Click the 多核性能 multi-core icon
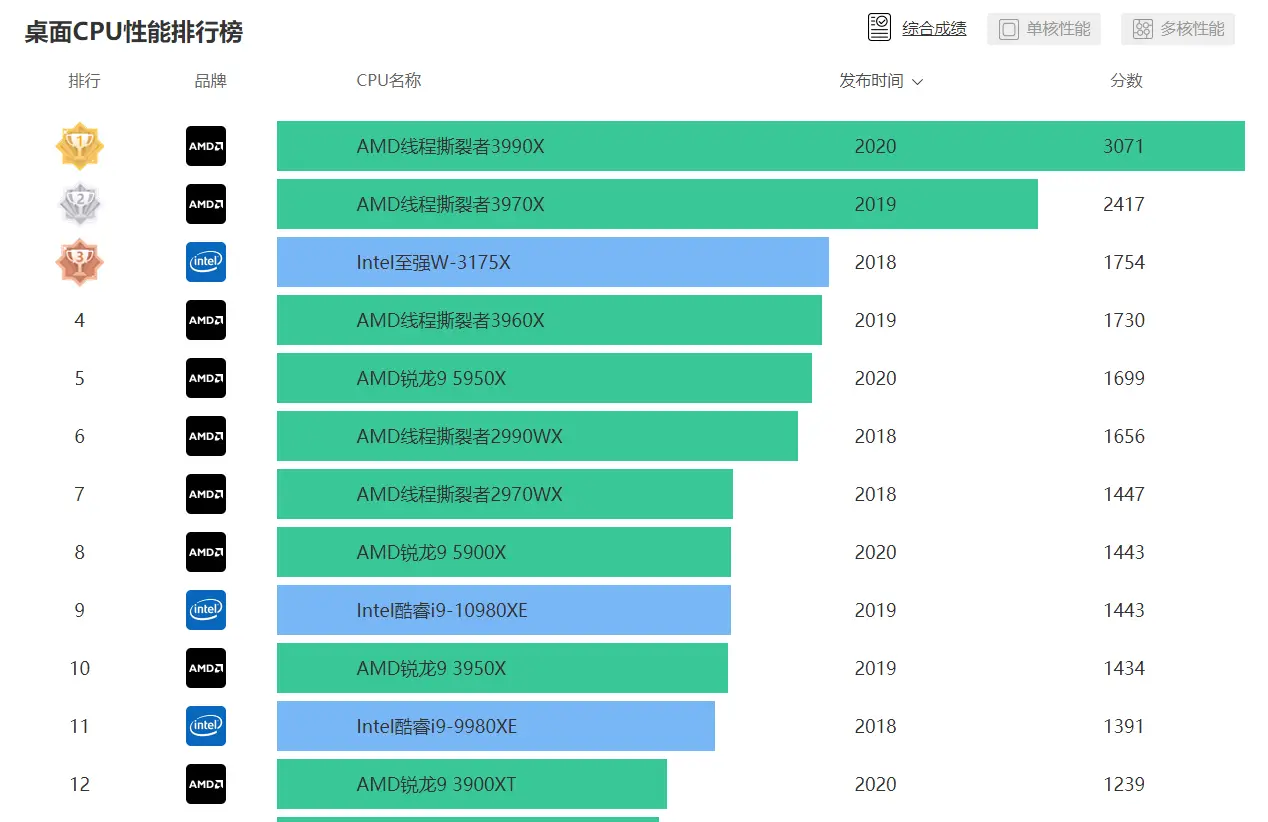Viewport: 1268px width, 822px height. tap(1143, 29)
